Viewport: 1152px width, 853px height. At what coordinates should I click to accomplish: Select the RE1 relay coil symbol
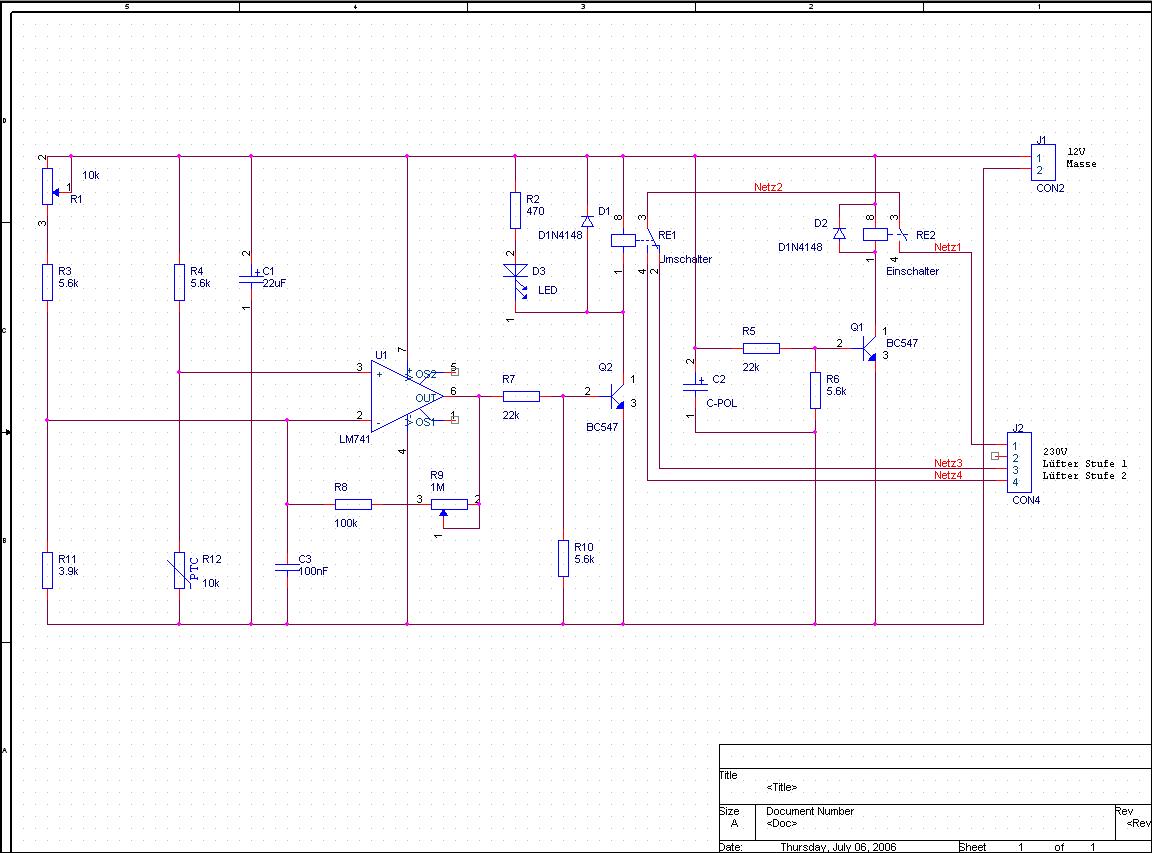(x=623, y=240)
